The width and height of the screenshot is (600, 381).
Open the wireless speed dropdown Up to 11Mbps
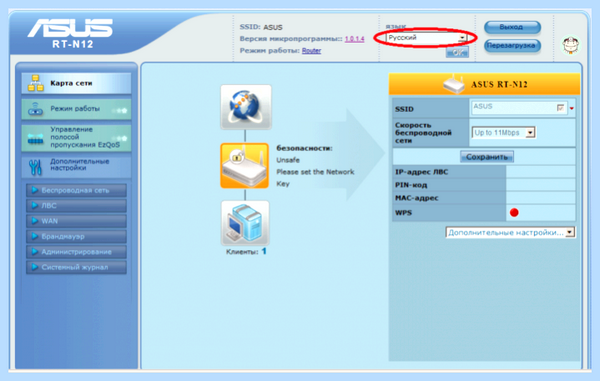(504, 133)
